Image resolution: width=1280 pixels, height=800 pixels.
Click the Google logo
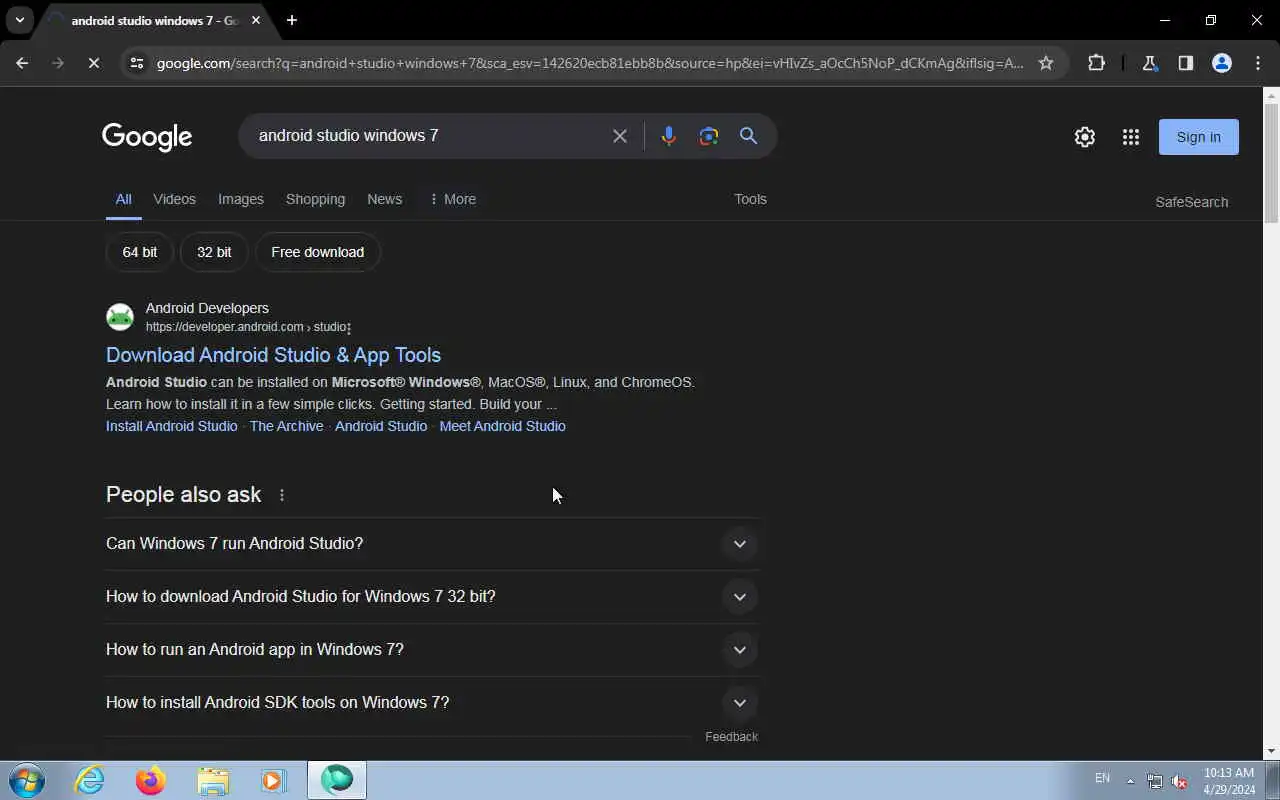point(147,137)
